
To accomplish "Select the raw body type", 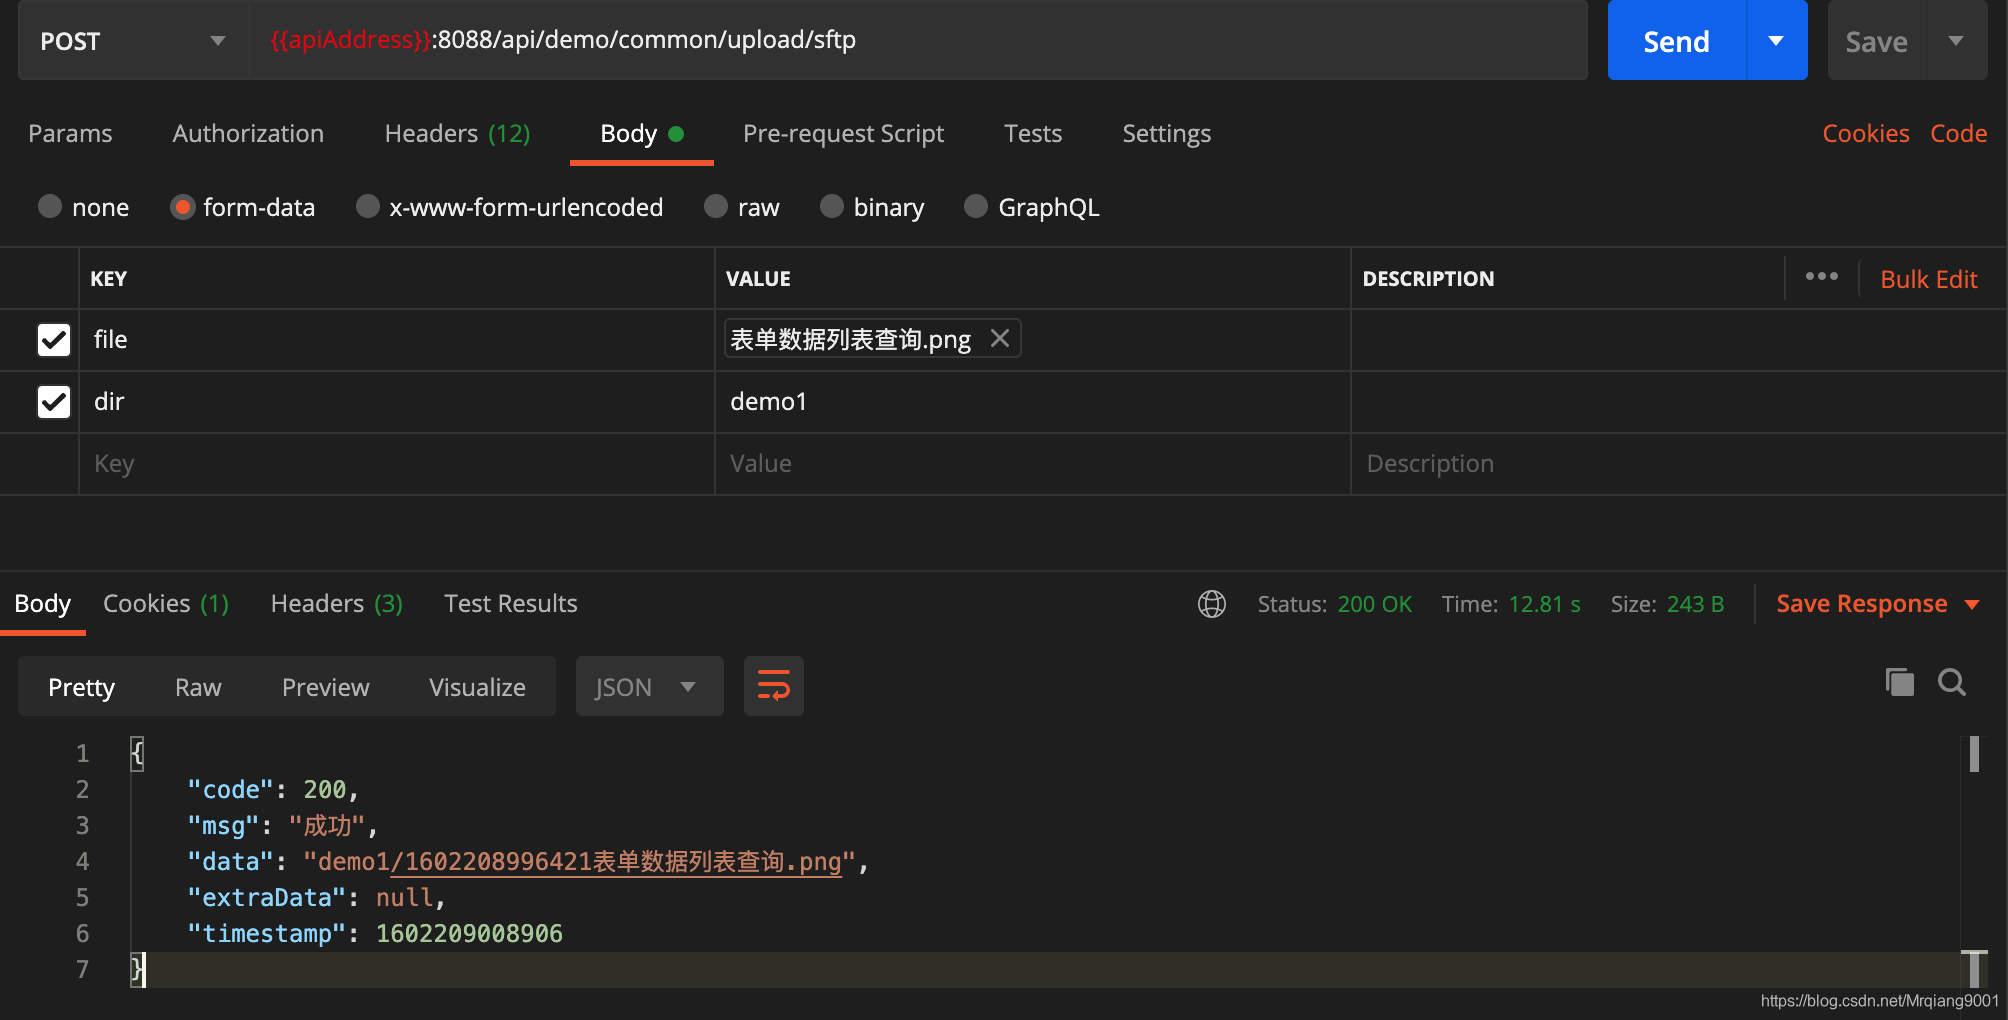I will 716,206.
